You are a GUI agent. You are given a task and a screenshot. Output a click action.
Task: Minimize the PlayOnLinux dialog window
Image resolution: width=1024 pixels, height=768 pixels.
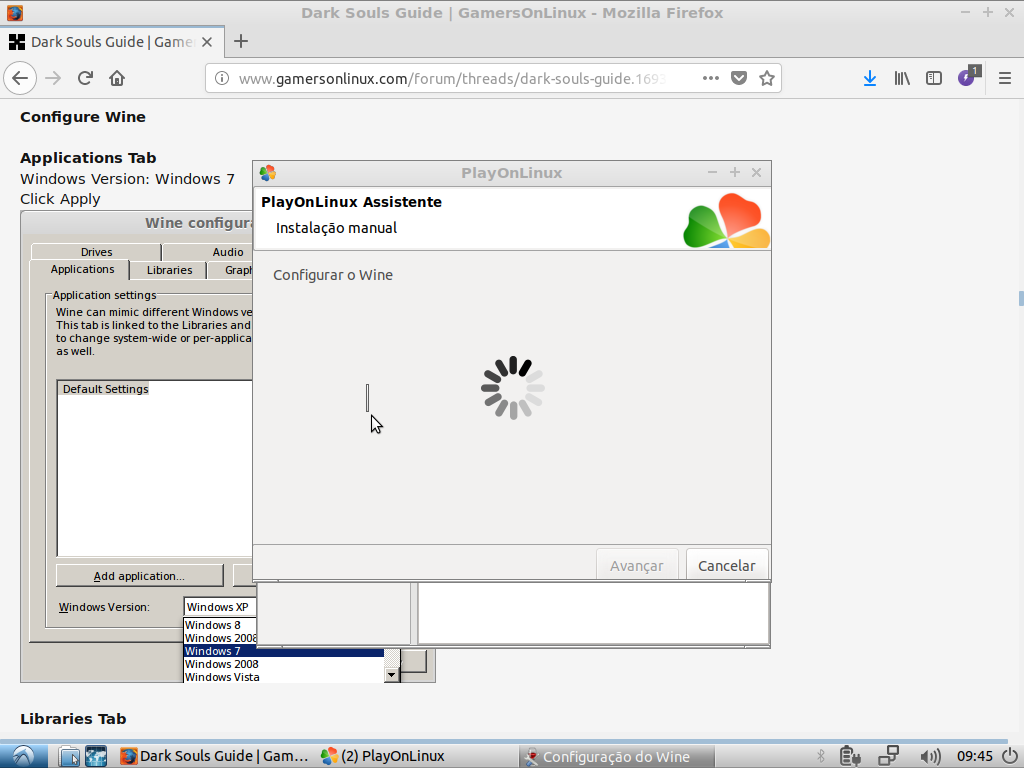712,172
